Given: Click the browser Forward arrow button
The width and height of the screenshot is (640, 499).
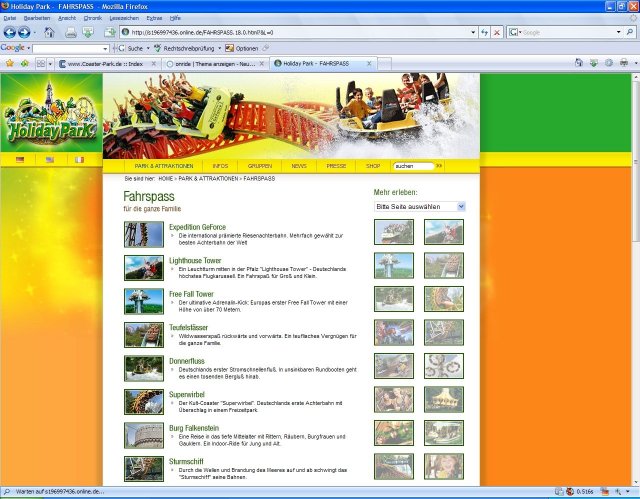Looking at the screenshot, I should click(x=24, y=32).
